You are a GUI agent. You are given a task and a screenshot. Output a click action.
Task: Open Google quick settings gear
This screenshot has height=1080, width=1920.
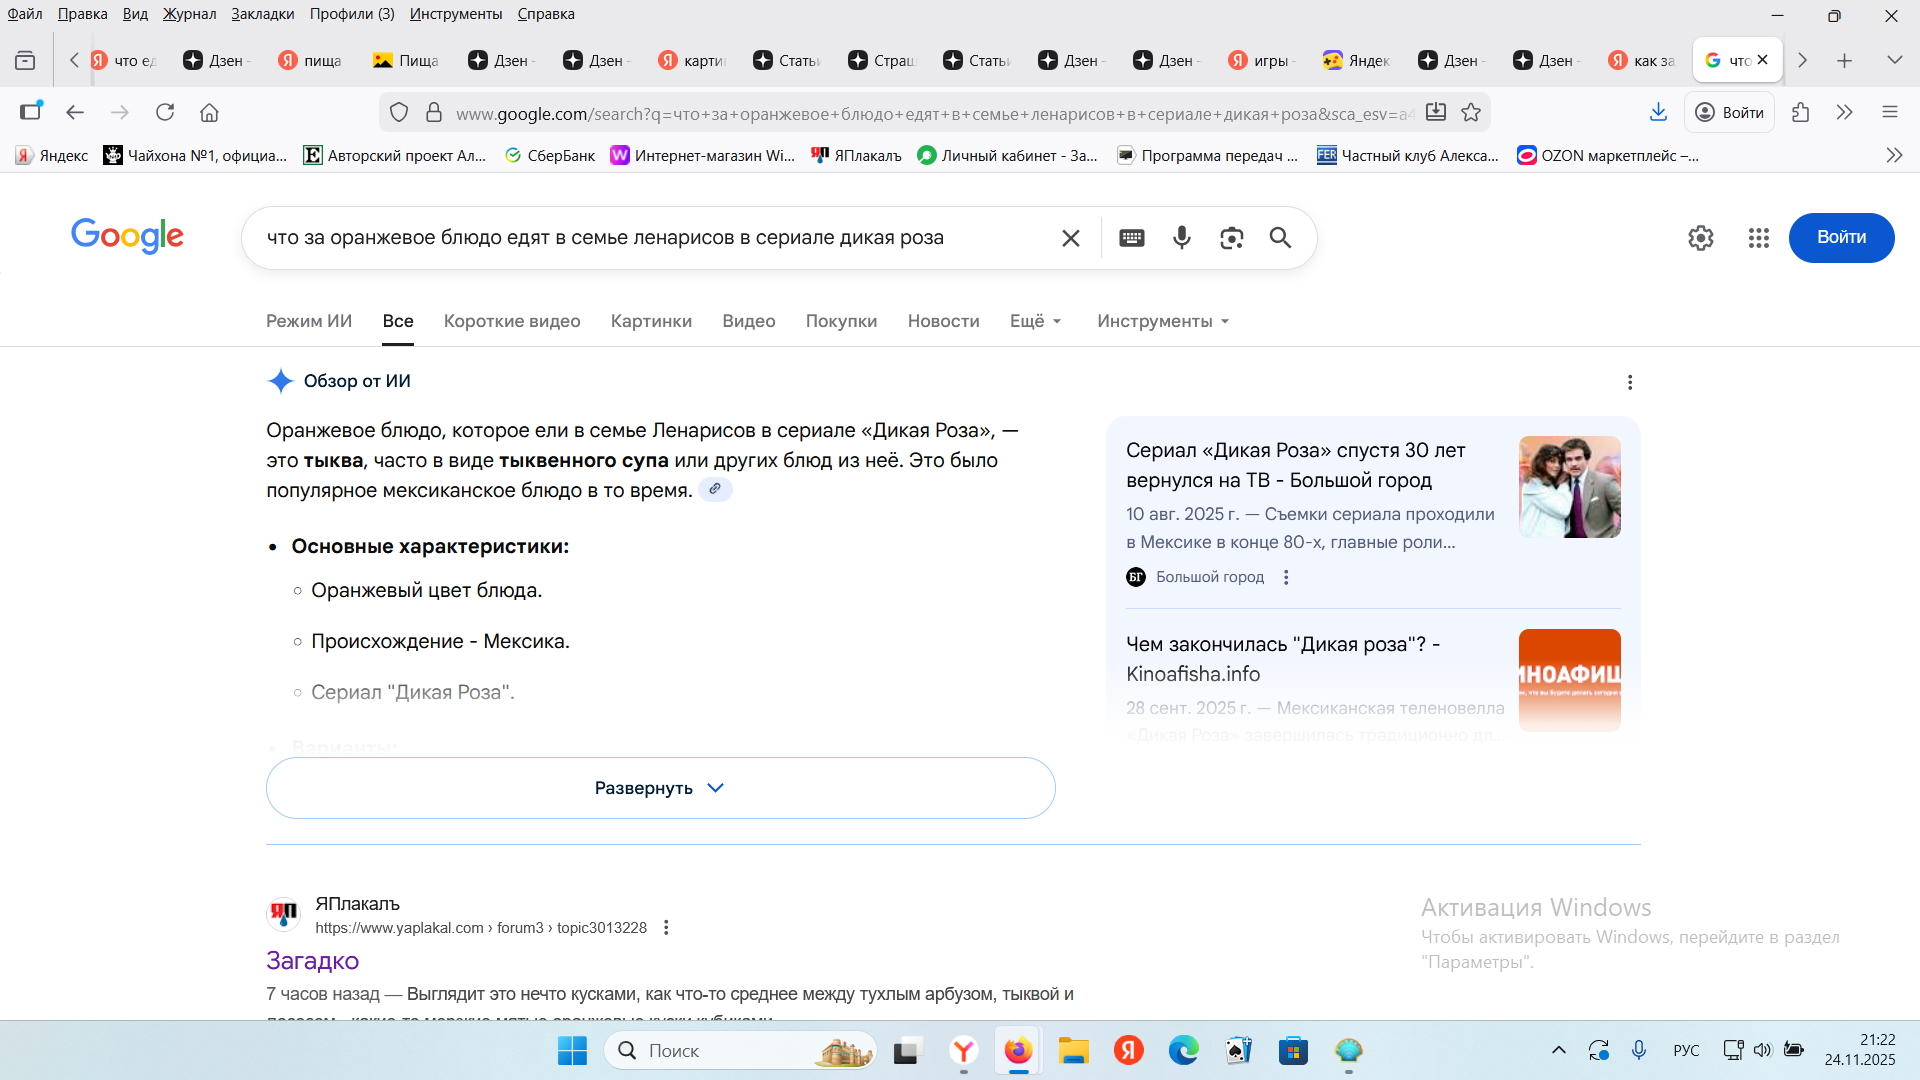pos(1701,238)
